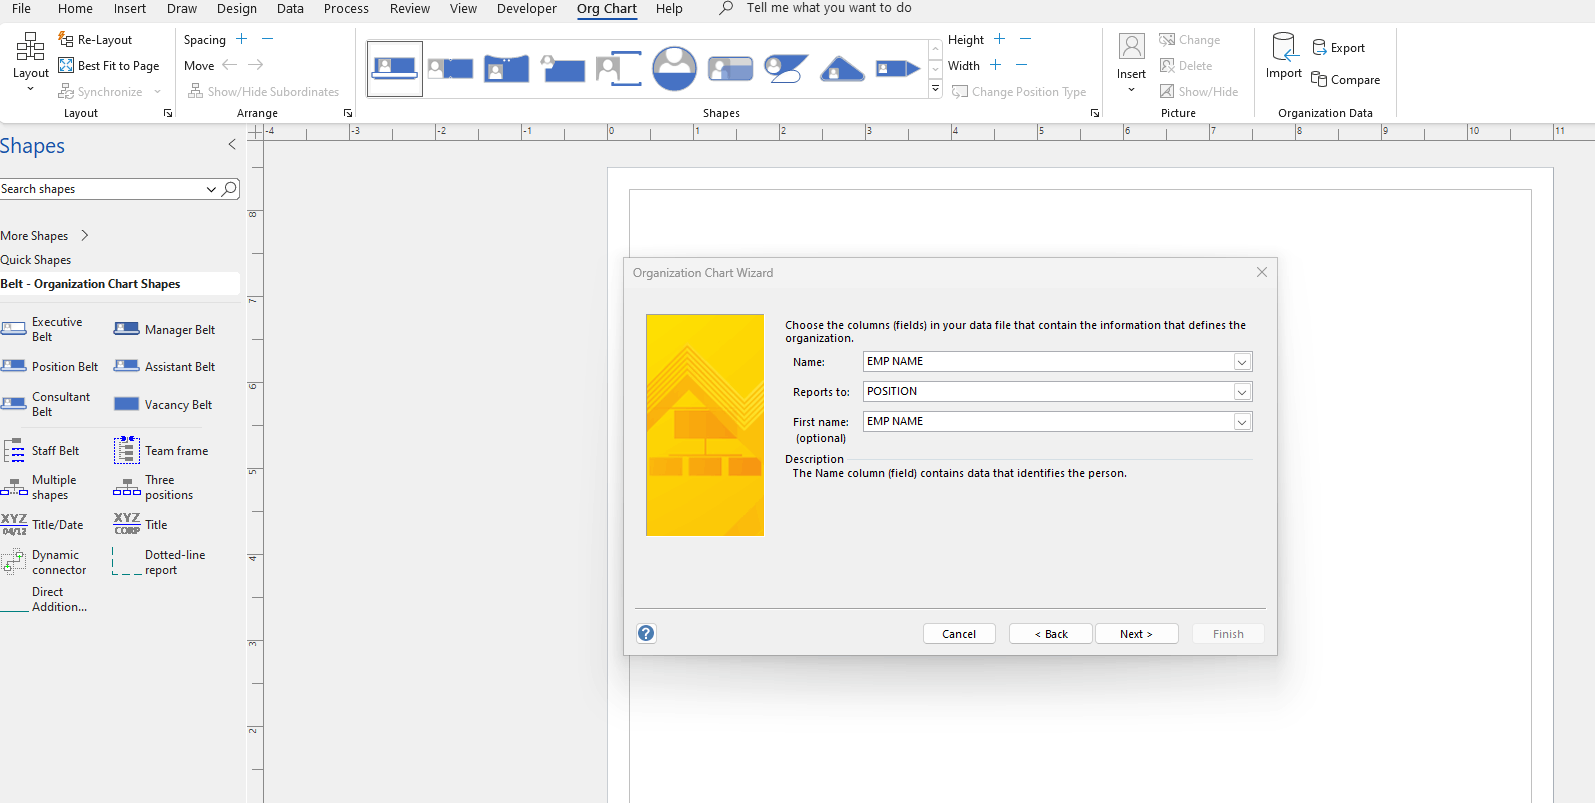Expand the Shapes gallery More arrow
This screenshot has height=803, width=1595.
[x=935, y=89]
